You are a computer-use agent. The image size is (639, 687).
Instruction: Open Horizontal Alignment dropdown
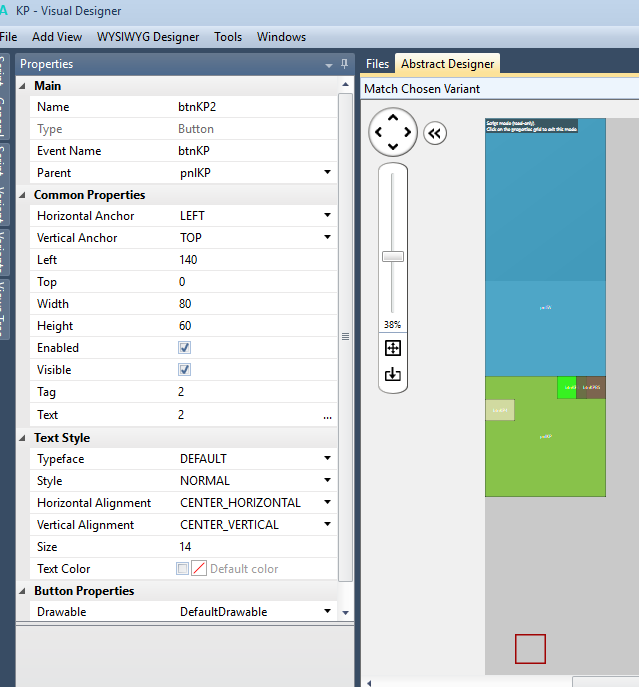(327, 502)
